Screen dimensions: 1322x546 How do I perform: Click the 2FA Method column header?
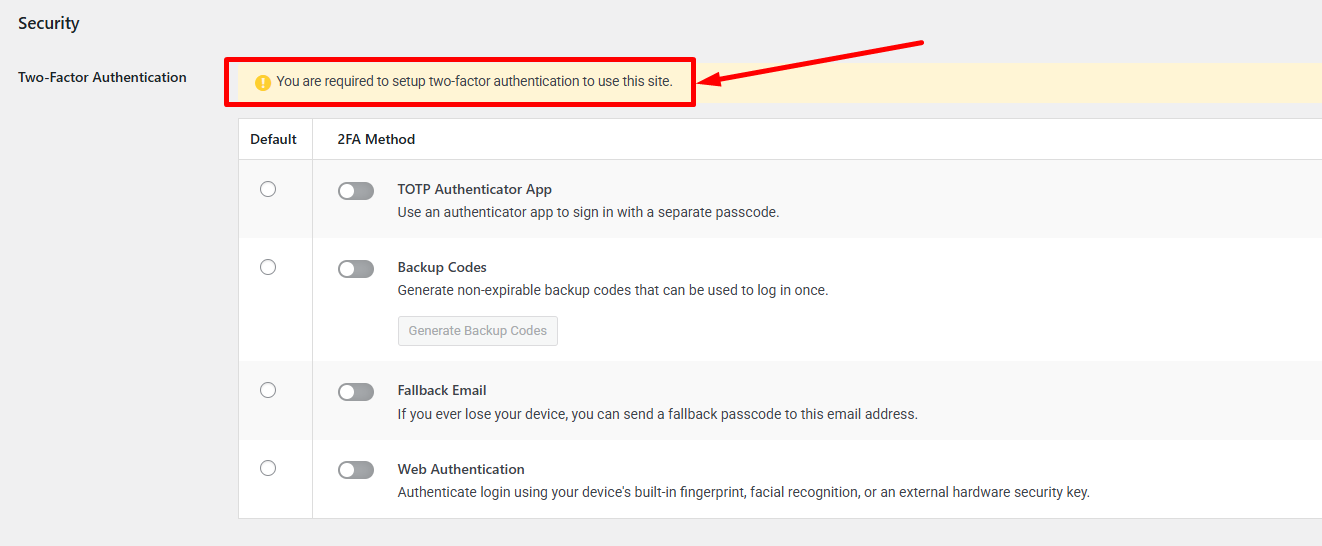pos(376,139)
